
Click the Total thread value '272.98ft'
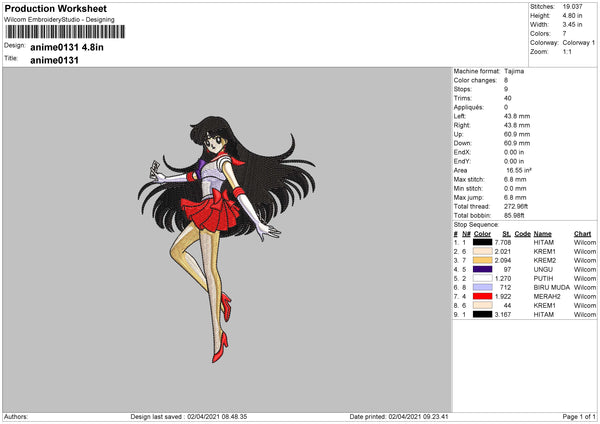coord(515,206)
